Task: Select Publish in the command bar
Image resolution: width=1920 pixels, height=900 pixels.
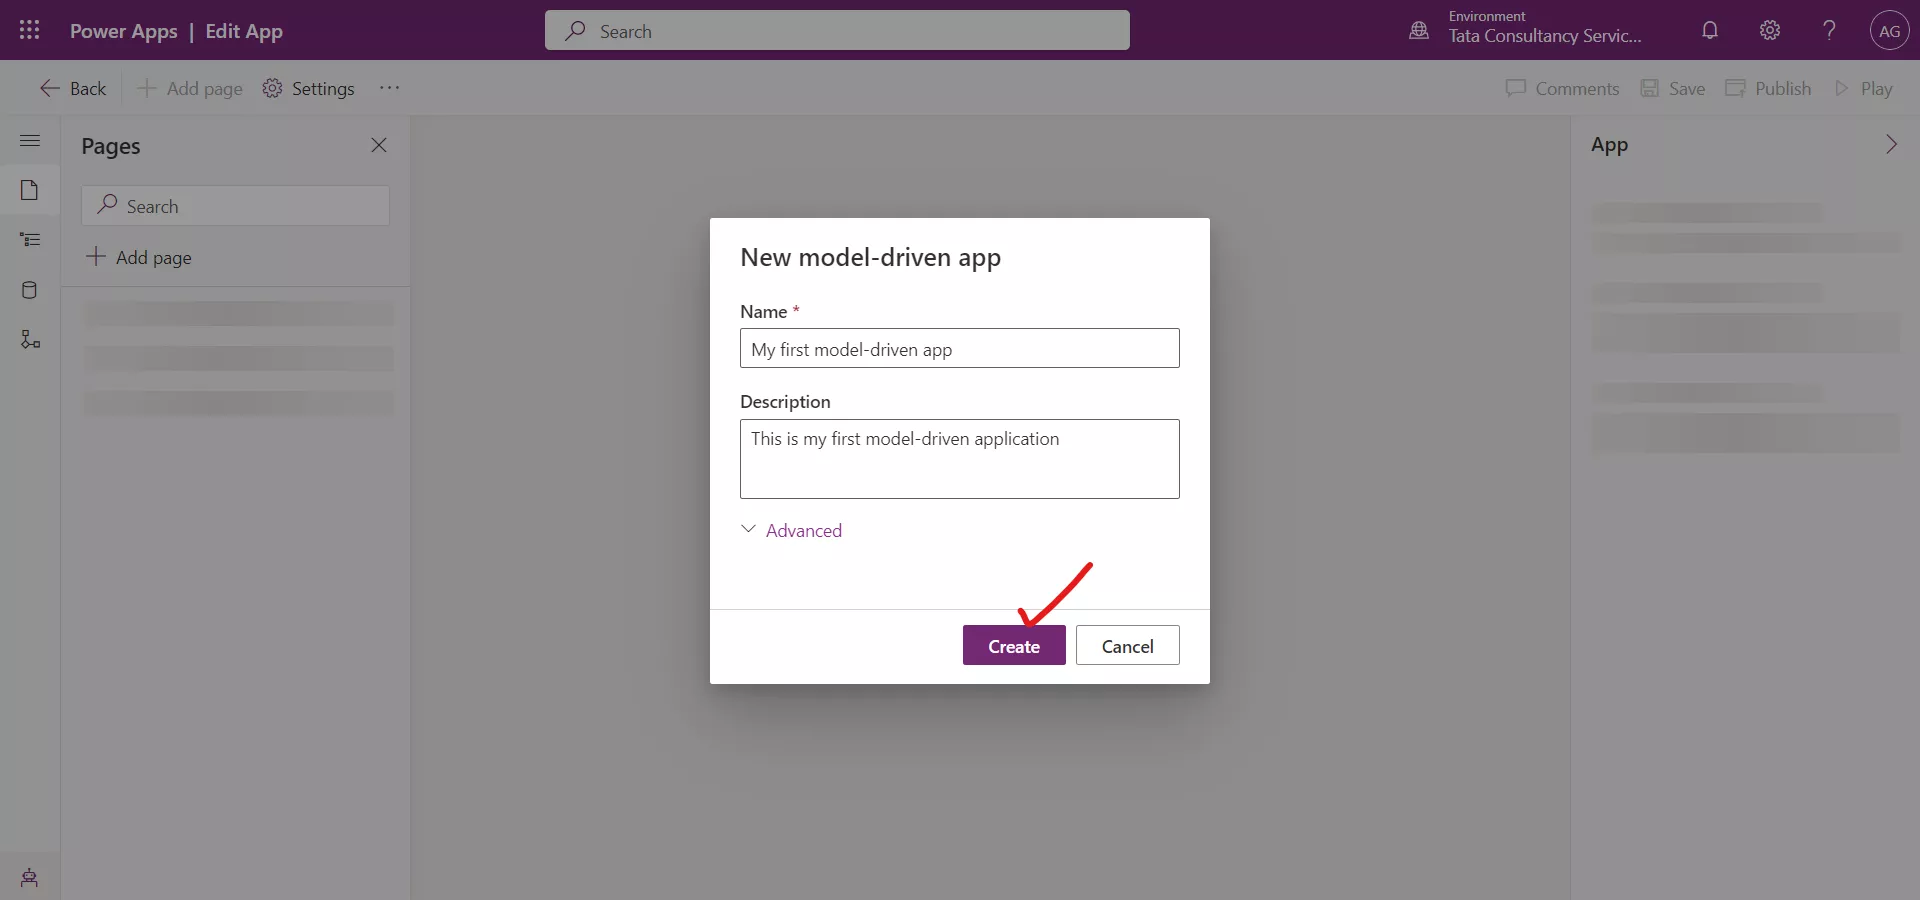Action: [x=1768, y=88]
